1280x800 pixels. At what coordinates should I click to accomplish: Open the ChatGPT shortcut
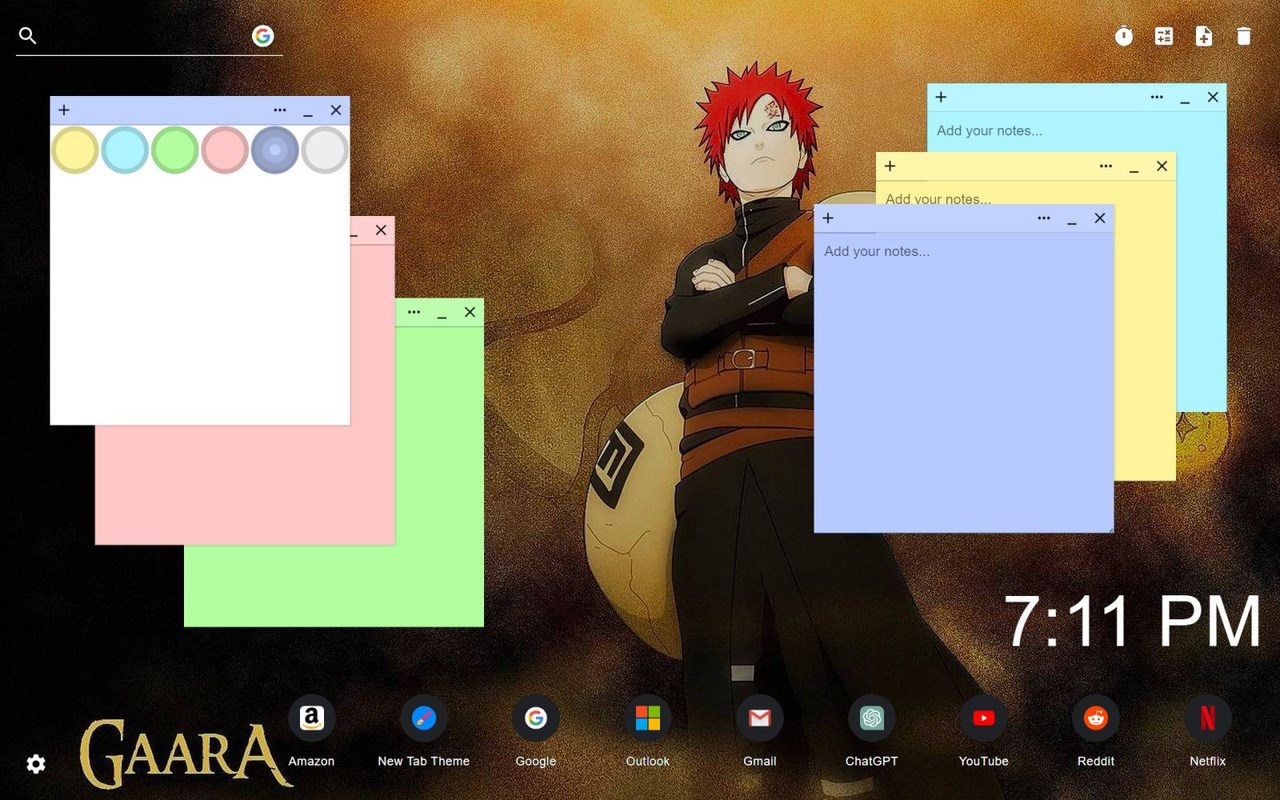click(x=872, y=730)
